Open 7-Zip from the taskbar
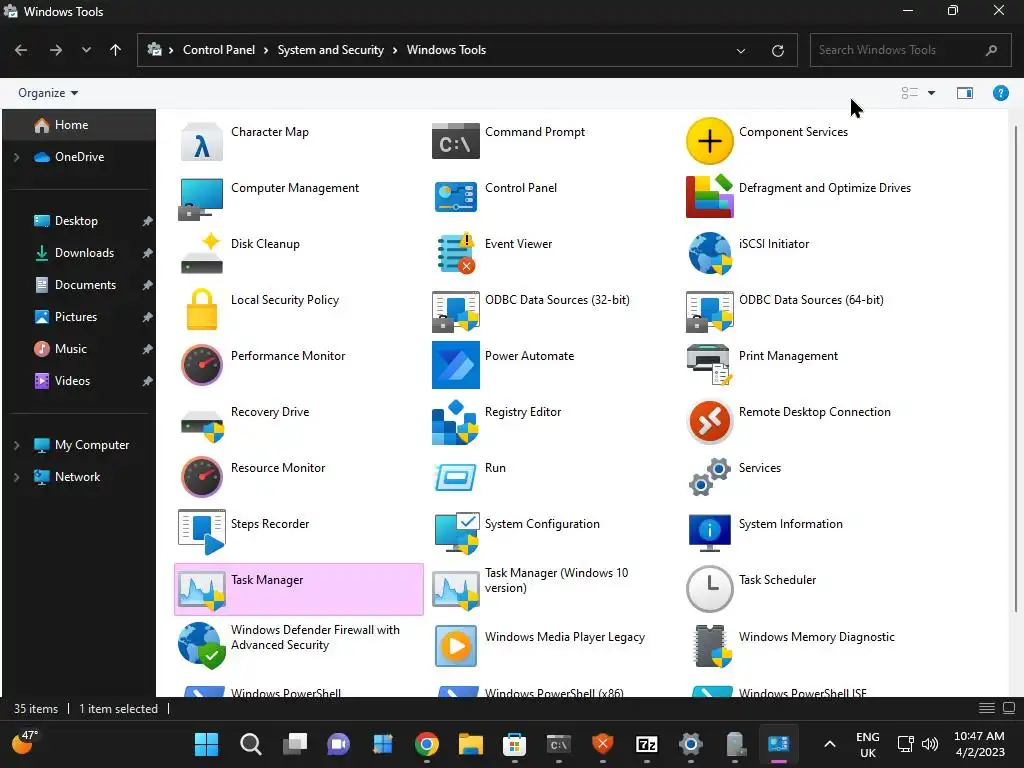The height and width of the screenshot is (768, 1024). click(647, 744)
